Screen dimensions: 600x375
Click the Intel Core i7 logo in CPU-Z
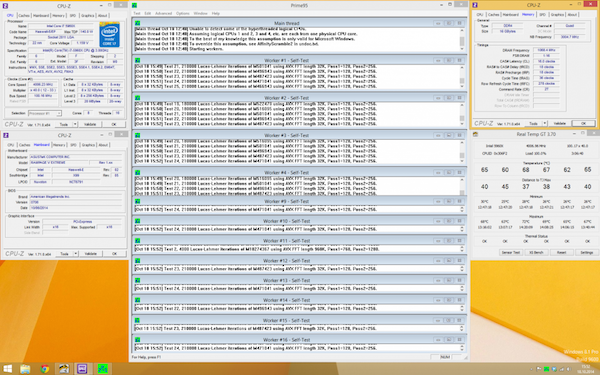tap(109, 34)
